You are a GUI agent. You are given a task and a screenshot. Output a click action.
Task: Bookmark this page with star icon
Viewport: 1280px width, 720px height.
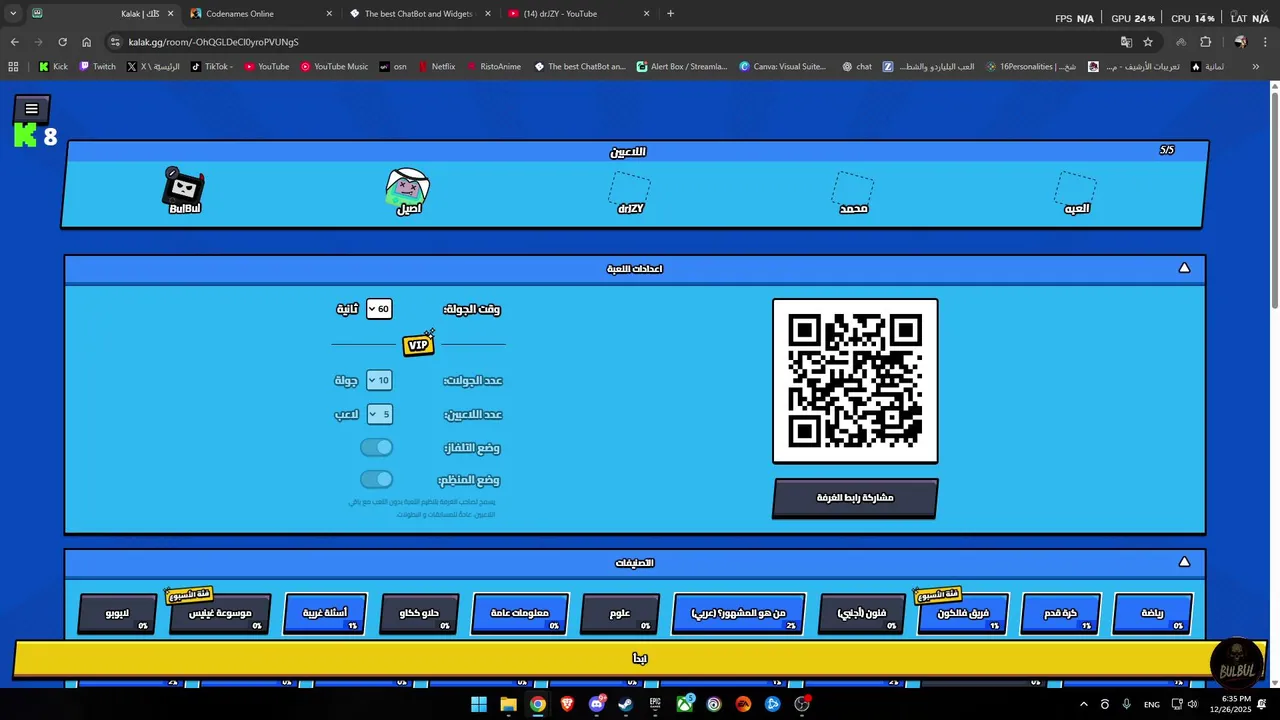1148,42
